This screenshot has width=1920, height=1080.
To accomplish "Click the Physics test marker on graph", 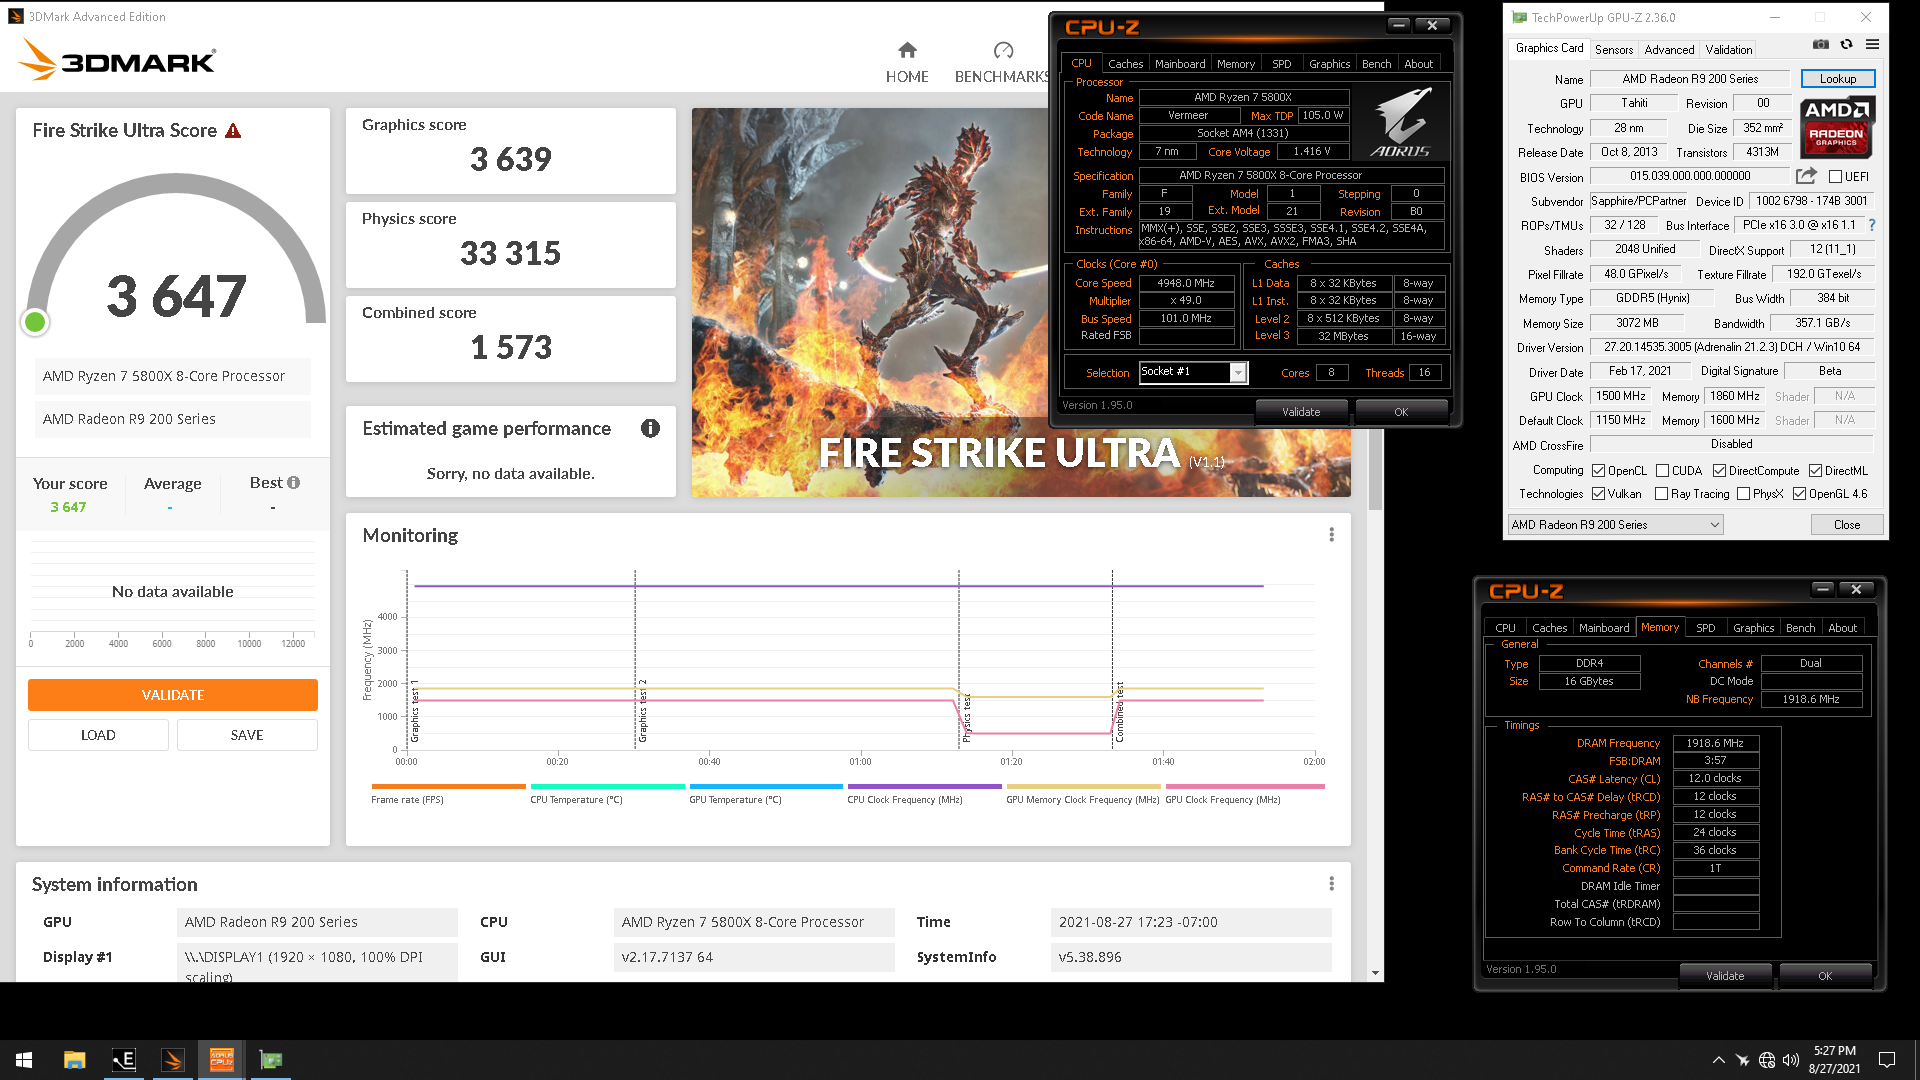I will click(966, 718).
